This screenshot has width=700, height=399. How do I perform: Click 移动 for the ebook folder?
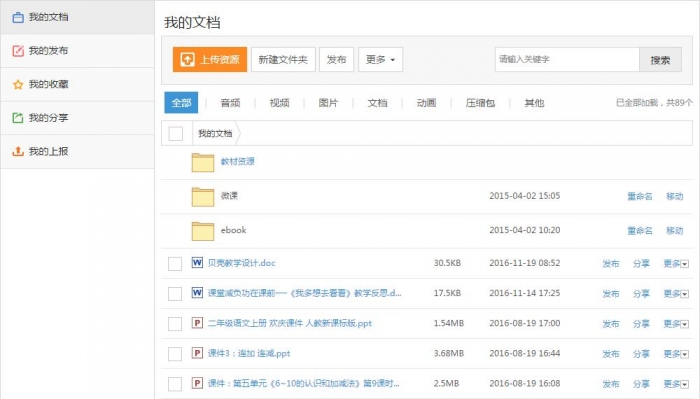tap(675, 231)
